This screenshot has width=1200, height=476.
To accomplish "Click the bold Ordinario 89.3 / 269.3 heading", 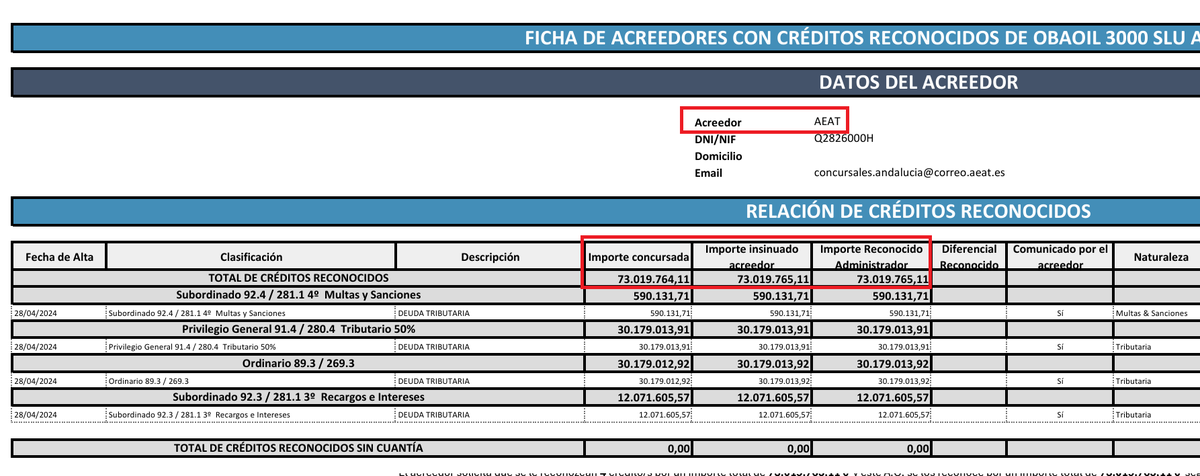I will [298, 363].
